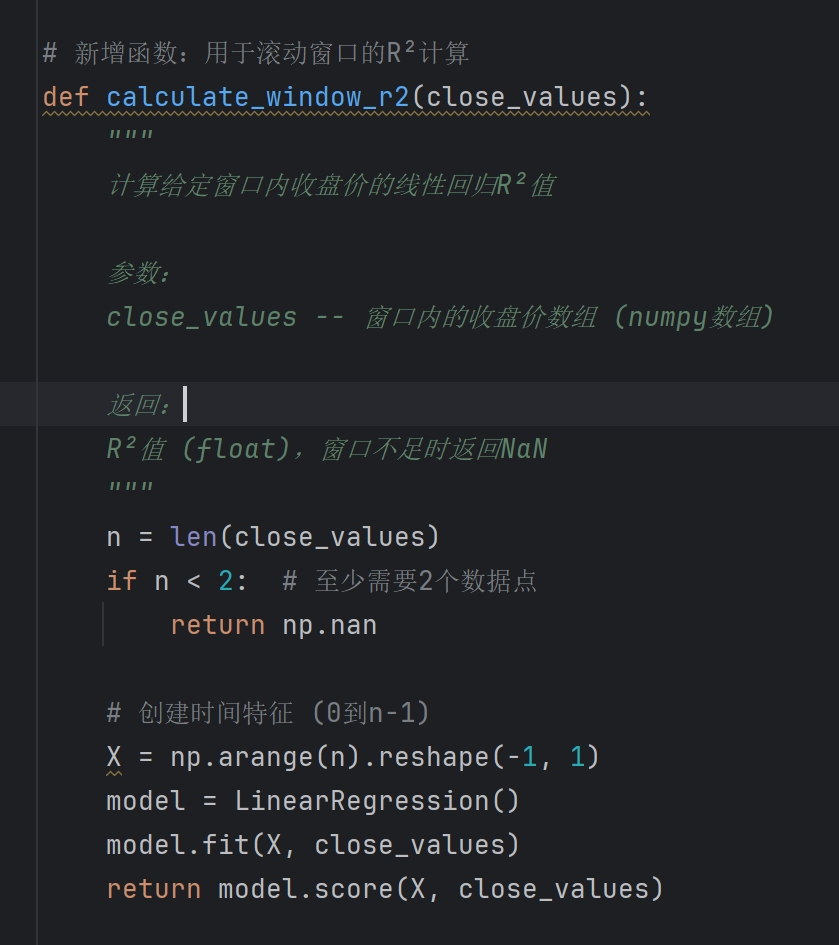Click the calculate_window_r2 function name
The image size is (839, 945).
coord(258,97)
